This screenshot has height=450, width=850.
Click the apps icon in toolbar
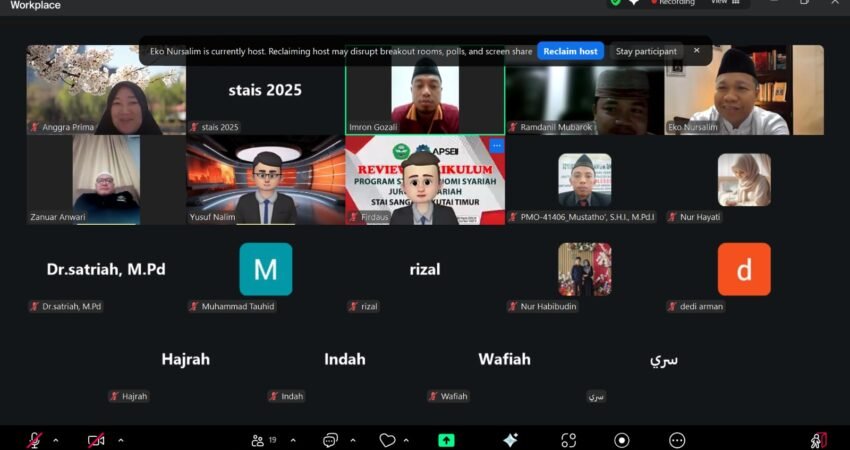(x=568, y=440)
